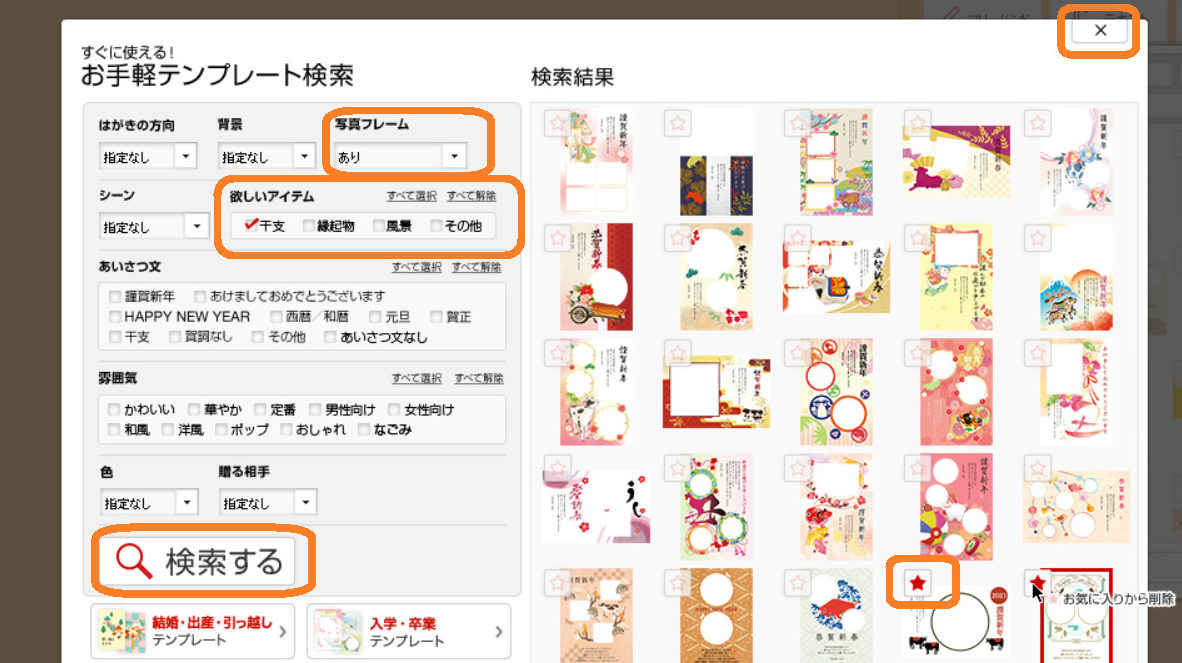This screenshot has height=663, width=1182.
Task: Favorite star on red flower-cart template
Action: pyautogui.click(x=557, y=238)
